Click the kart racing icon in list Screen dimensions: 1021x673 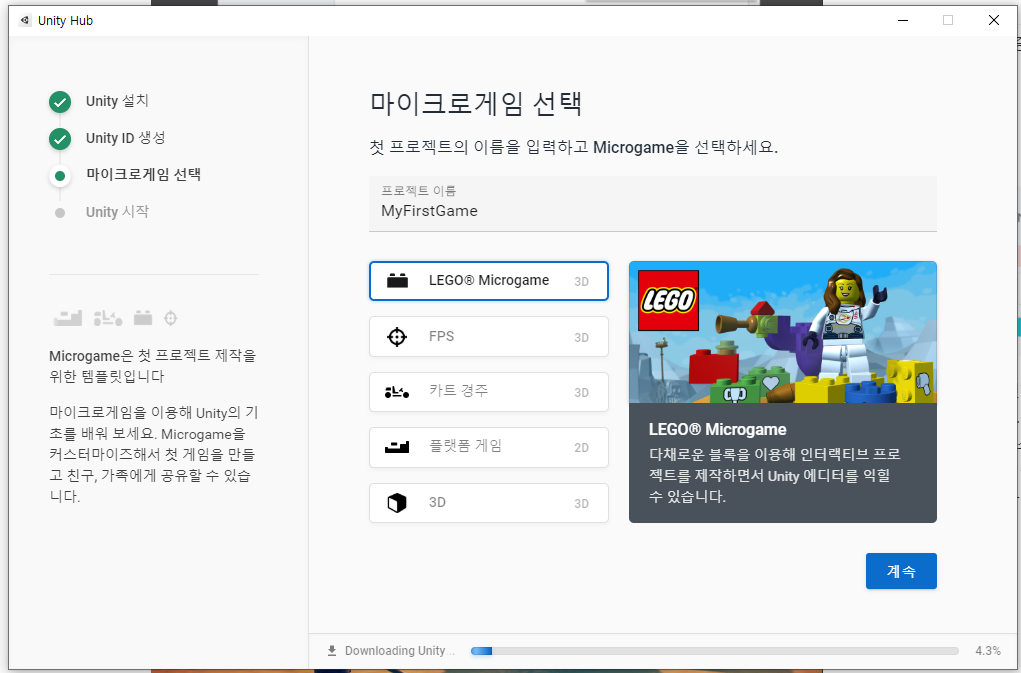[x=397, y=392]
